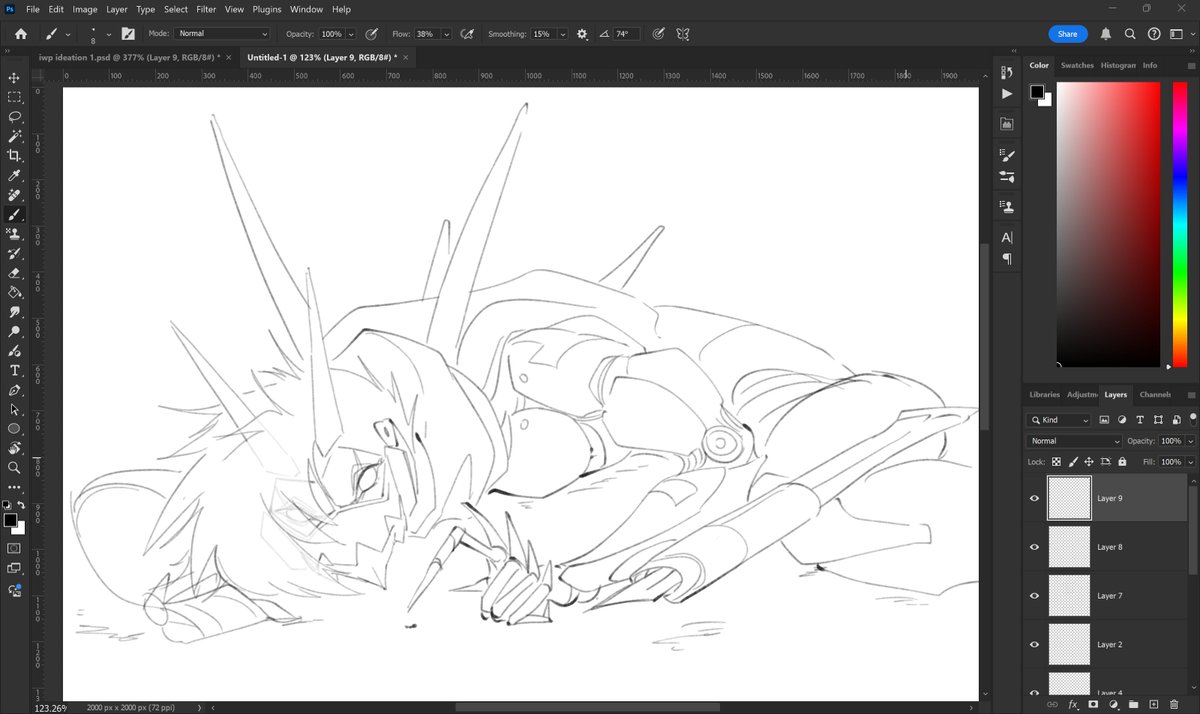Select the Paint Bucket tool
The image size is (1200, 714).
pos(14,292)
